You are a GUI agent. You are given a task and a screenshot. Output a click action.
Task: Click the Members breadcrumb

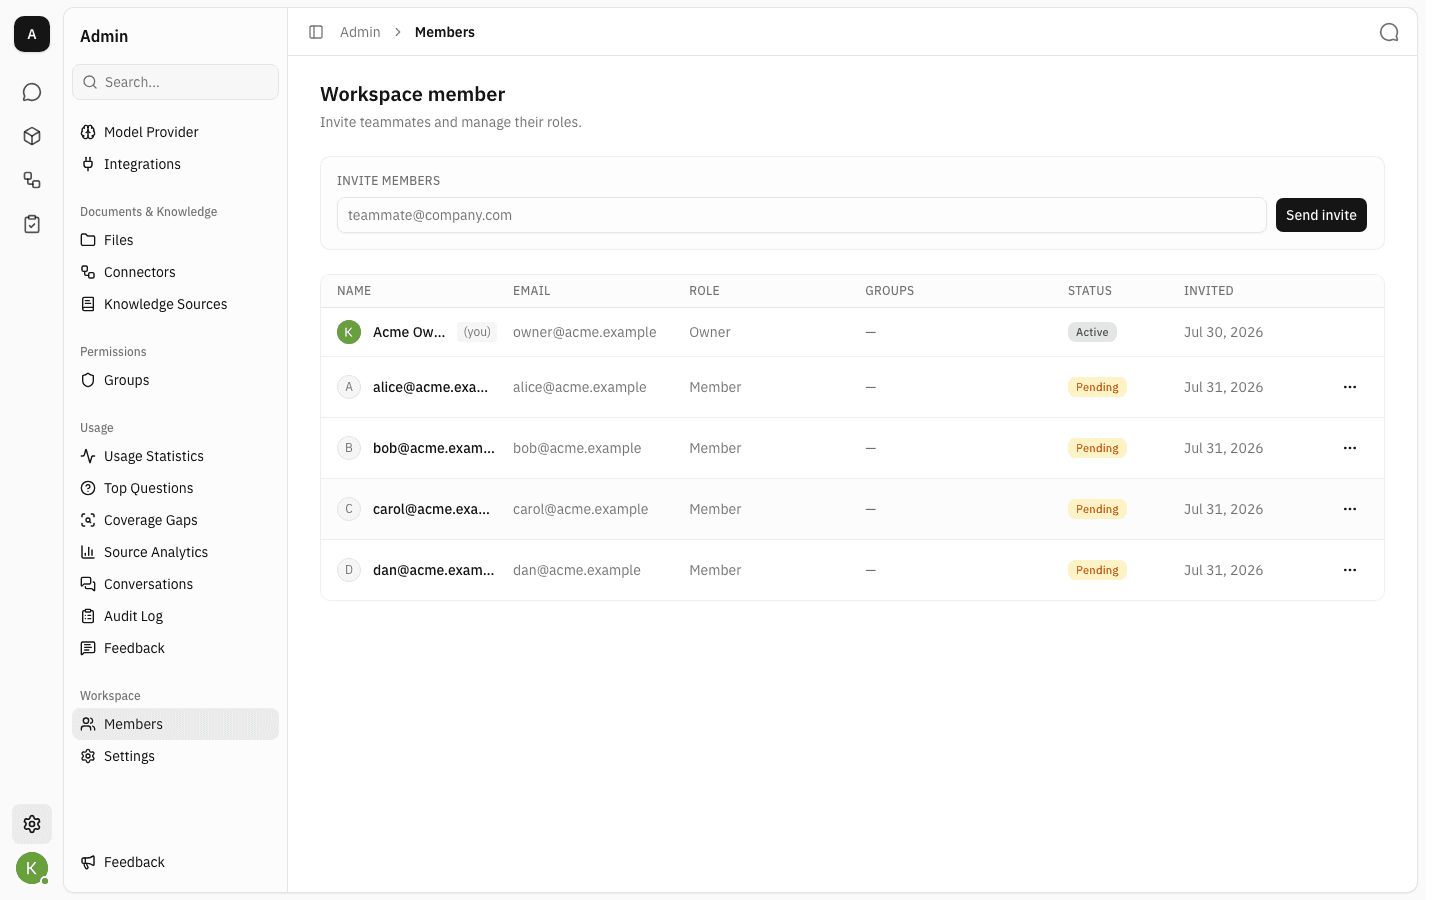pos(445,32)
